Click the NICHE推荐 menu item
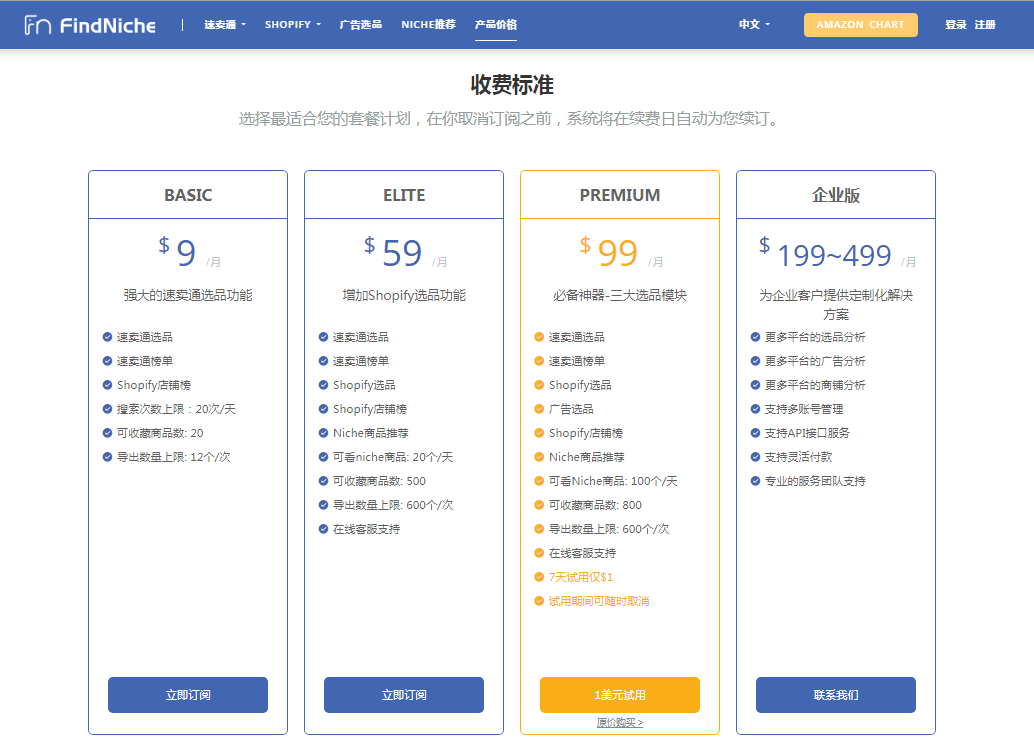This screenshot has height=756, width=1034. tap(428, 25)
